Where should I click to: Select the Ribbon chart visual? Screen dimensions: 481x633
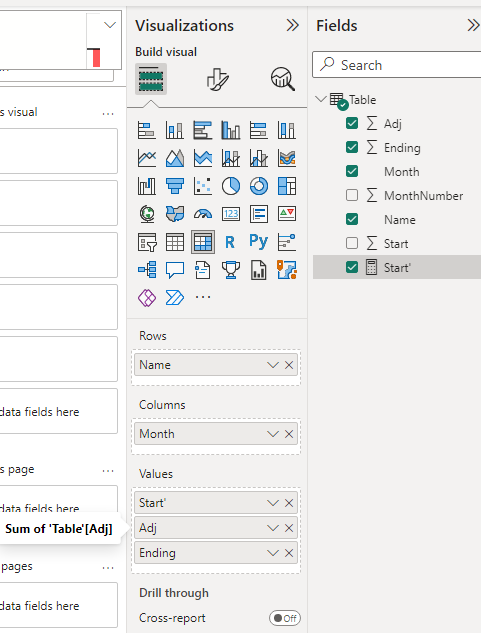287,158
